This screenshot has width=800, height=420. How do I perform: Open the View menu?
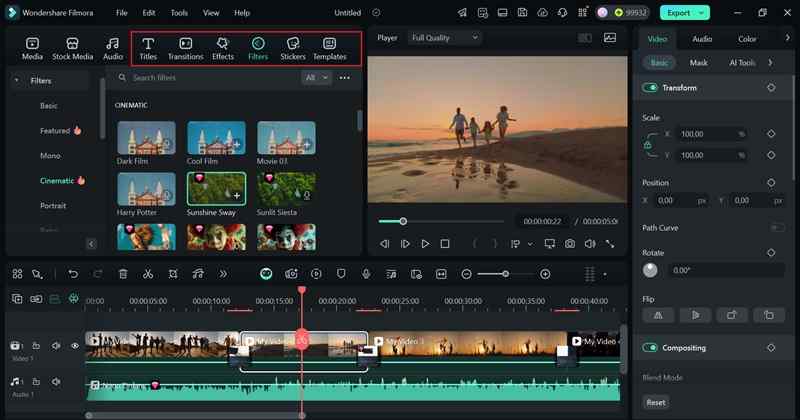click(x=211, y=13)
